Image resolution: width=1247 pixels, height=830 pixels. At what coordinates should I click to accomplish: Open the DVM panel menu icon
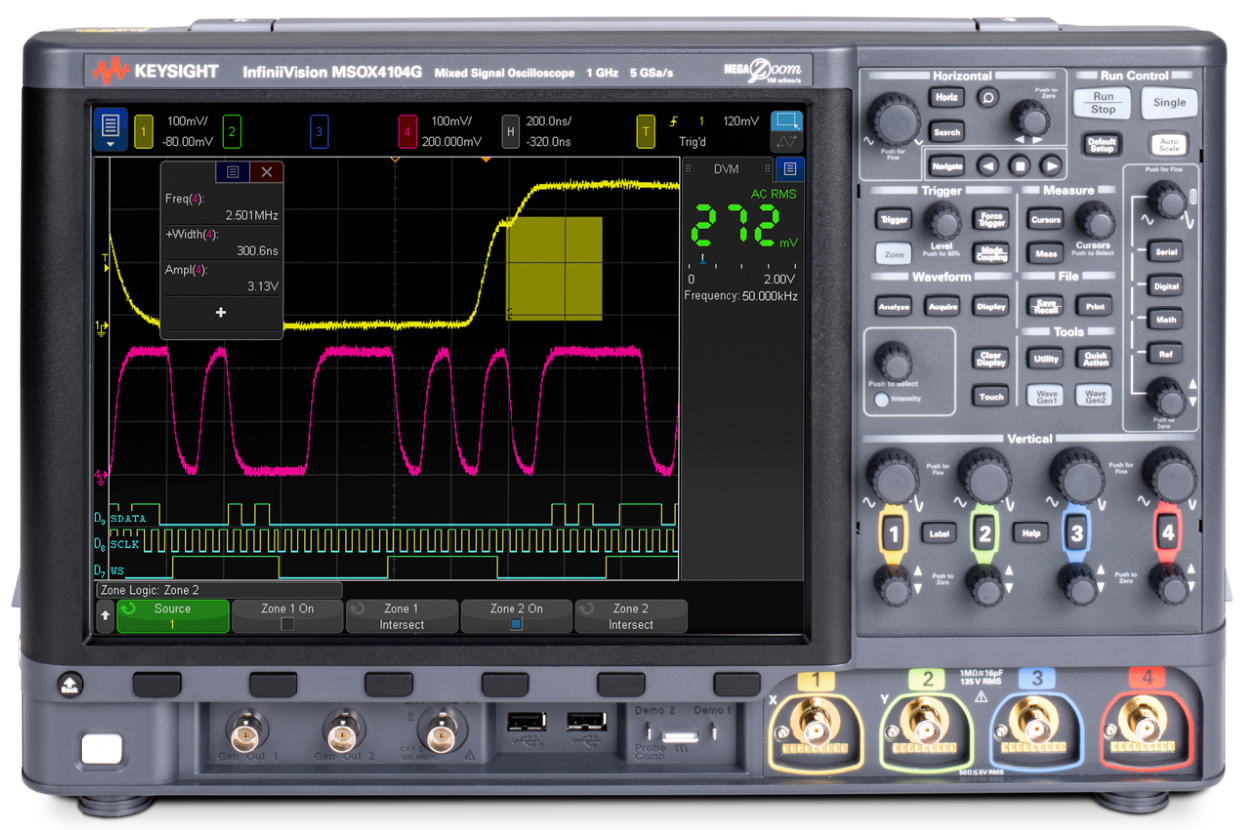pyautogui.click(x=789, y=170)
